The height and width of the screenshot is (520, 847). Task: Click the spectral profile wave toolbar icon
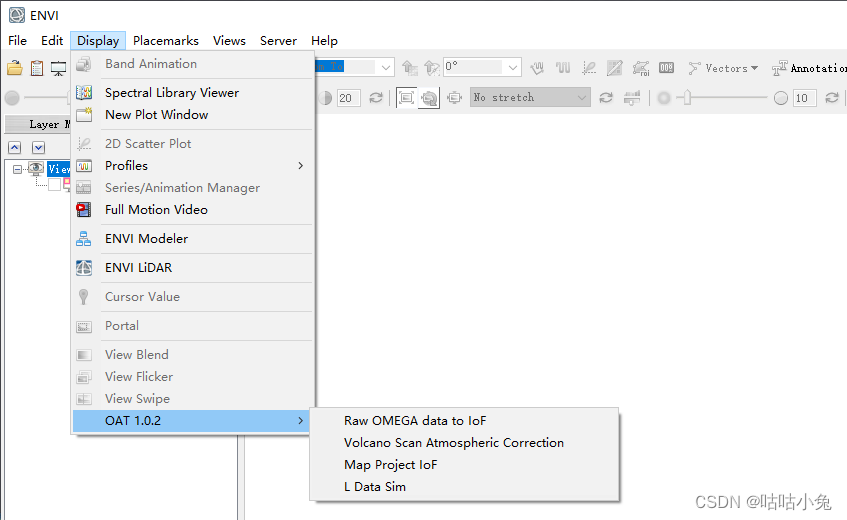pyautogui.click(x=563, y=68)
